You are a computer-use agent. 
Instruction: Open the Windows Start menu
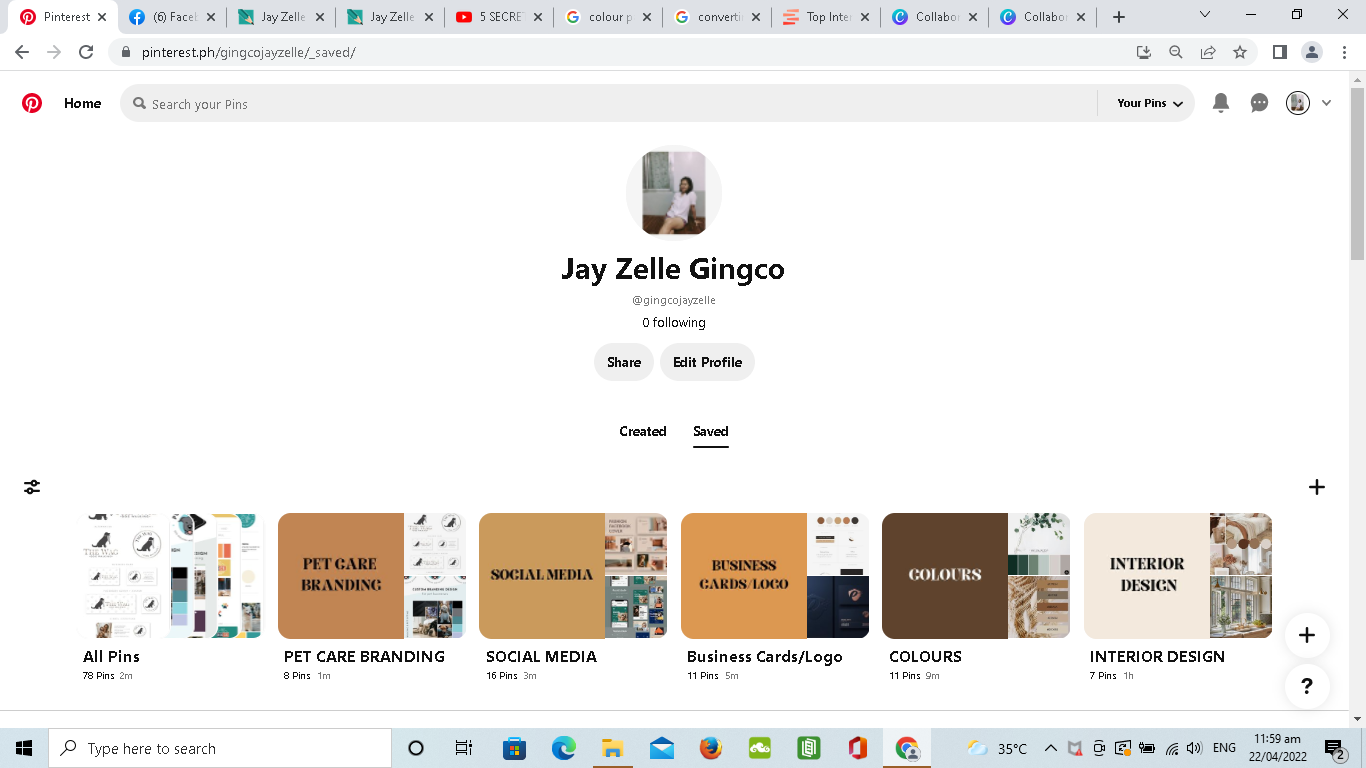pyautogui.click(x=24, y=748)
